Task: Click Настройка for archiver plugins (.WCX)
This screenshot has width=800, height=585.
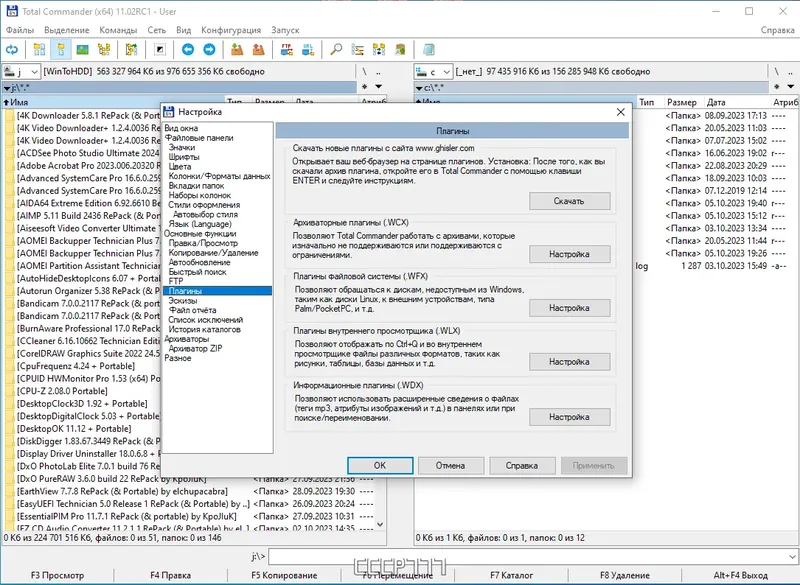Action: point(569,255)
